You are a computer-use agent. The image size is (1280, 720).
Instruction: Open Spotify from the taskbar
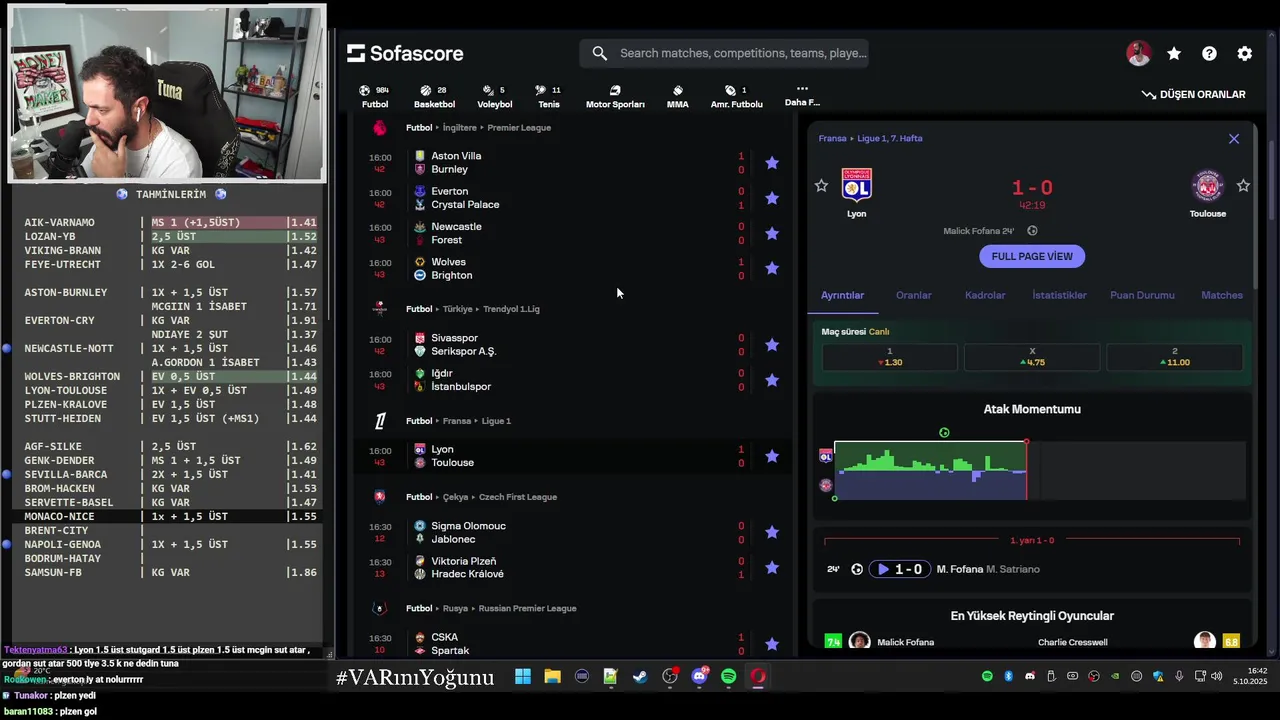[x=729, y=677]
